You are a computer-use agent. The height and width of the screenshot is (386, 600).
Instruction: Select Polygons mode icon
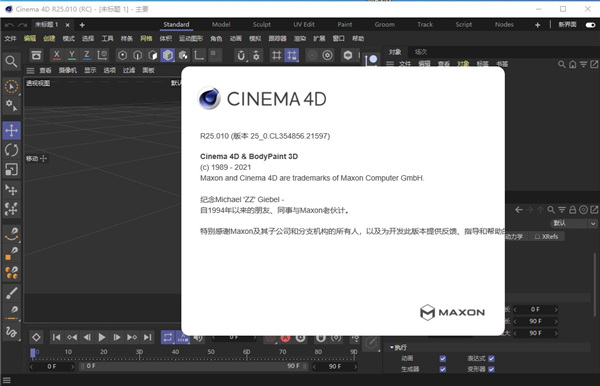click(153, 55)
